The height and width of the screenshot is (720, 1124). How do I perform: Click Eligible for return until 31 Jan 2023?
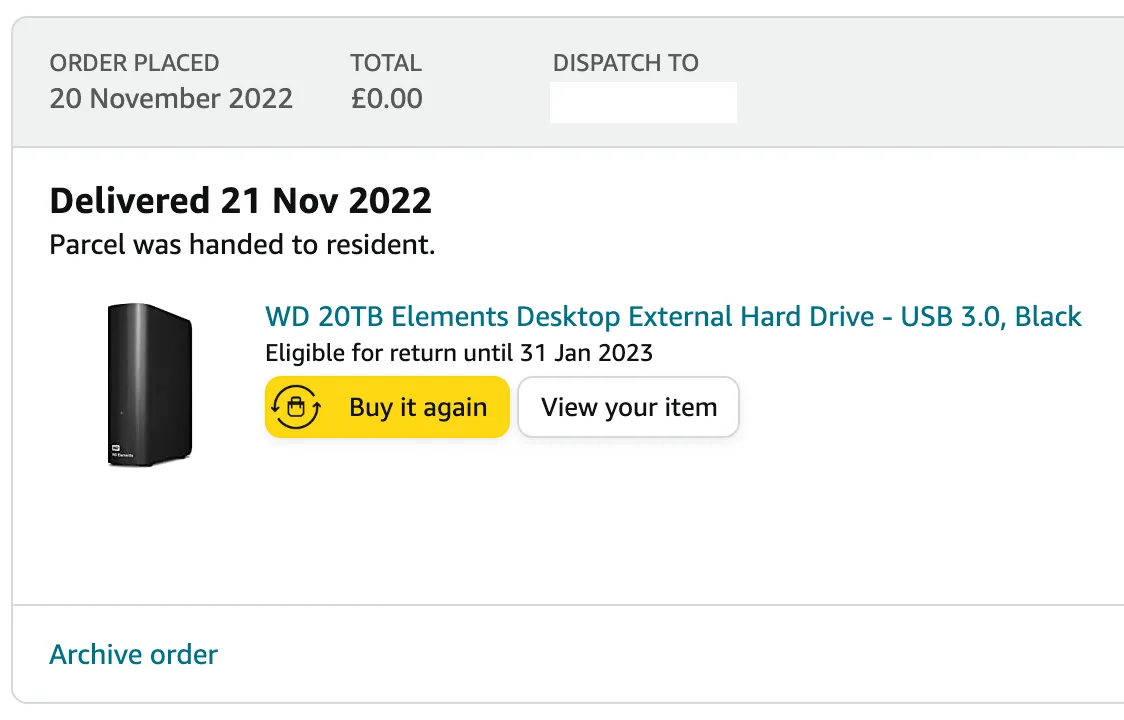pos(458,352)
